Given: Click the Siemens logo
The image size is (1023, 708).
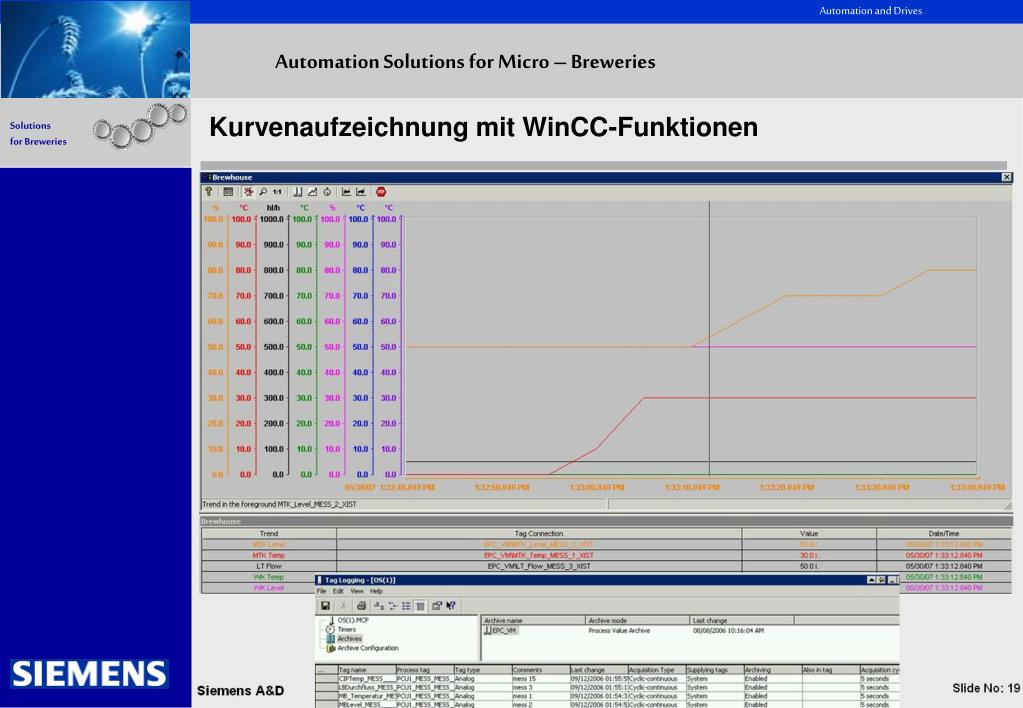Looking at the screenshot, I should (x=89, y=674).
